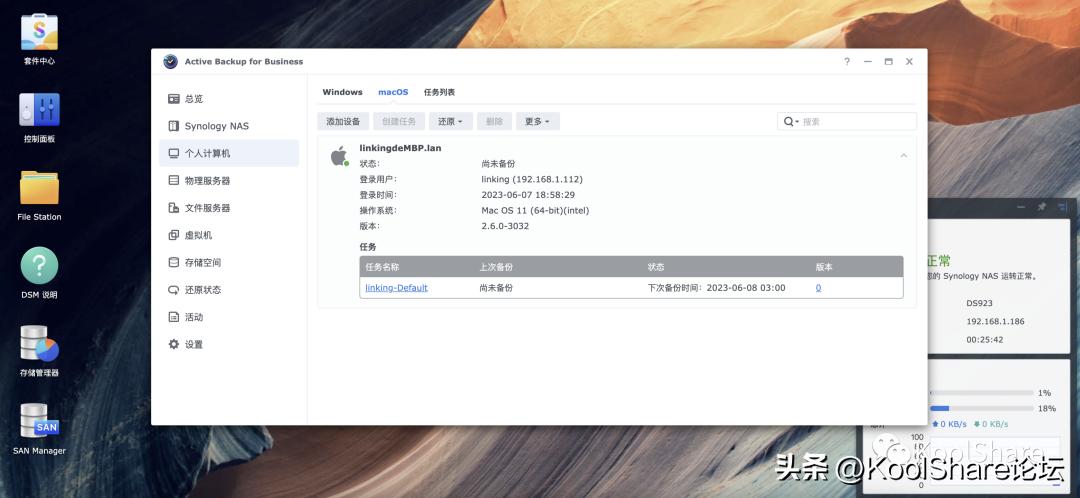Click the login user value linking (192.168.1.112)

pyautogui.click(x=532, y=179)
